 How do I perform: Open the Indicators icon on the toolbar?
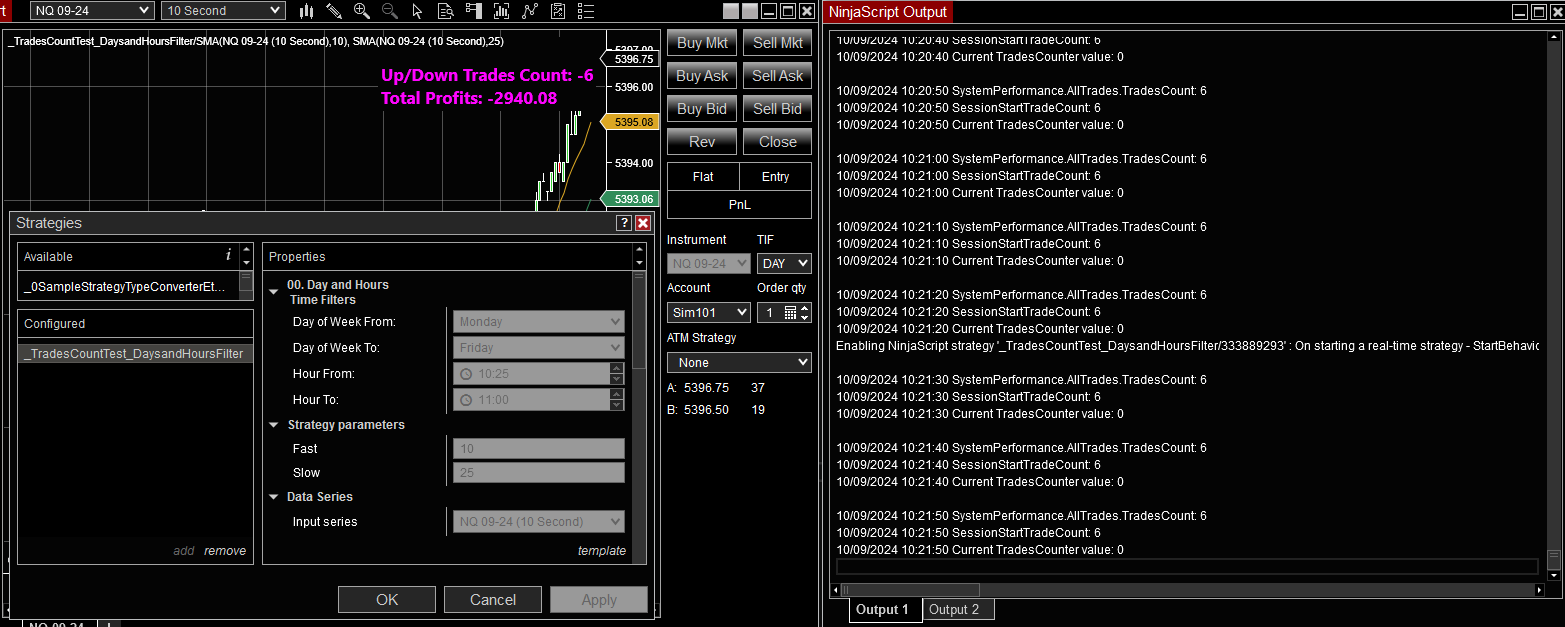(x=503, y=11)
